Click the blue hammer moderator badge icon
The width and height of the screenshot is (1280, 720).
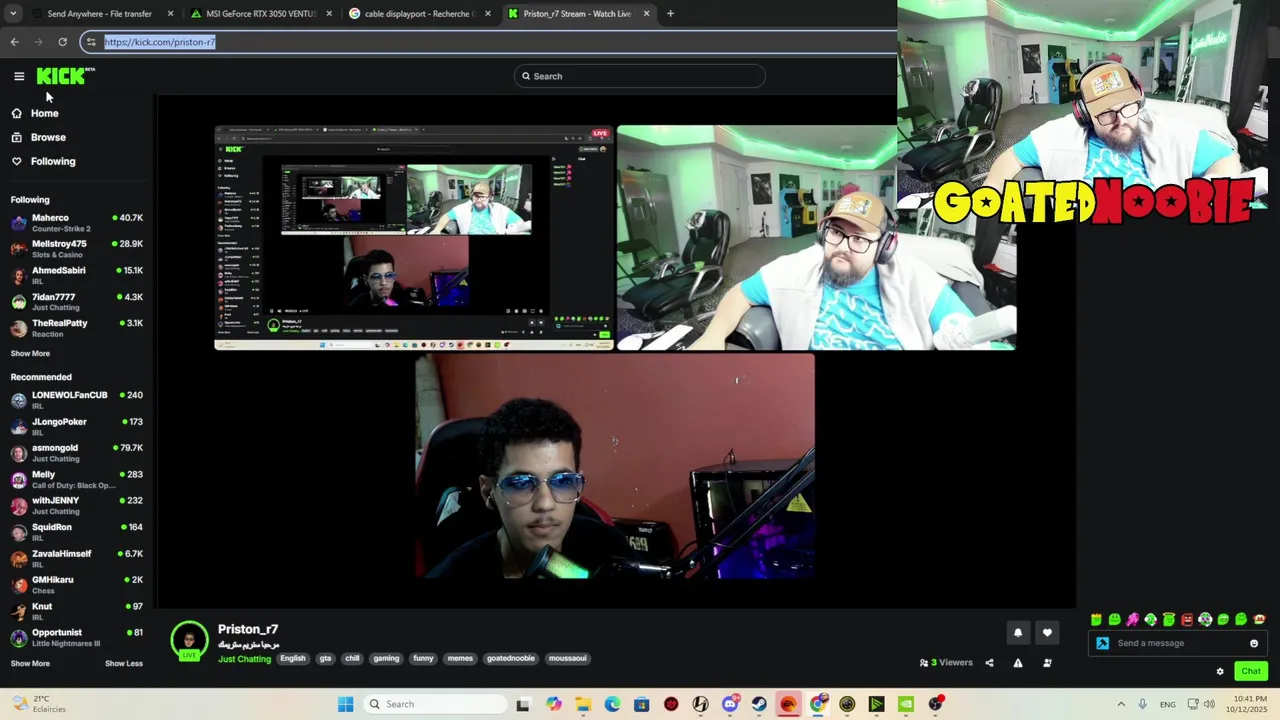coord(1102,643)
